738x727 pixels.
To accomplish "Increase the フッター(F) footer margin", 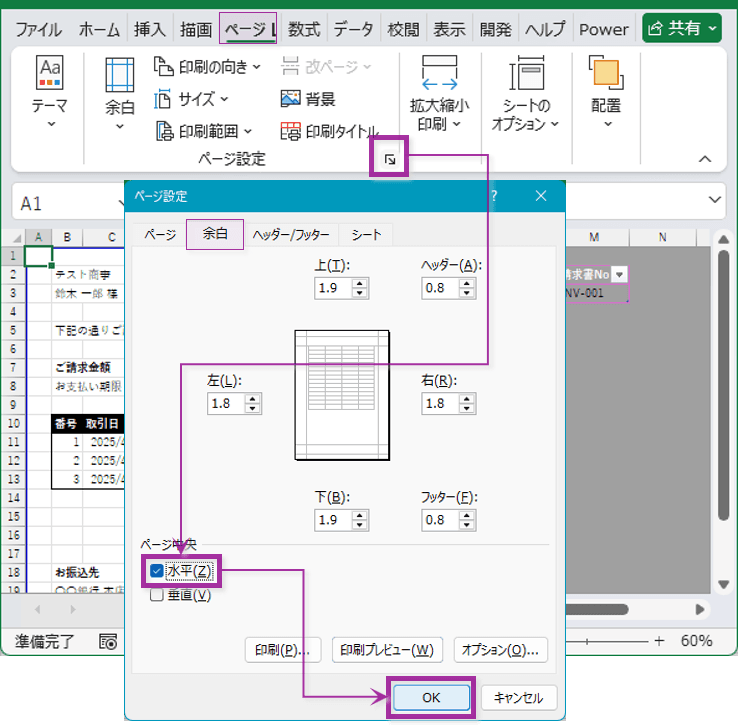I will pos(467,515).
